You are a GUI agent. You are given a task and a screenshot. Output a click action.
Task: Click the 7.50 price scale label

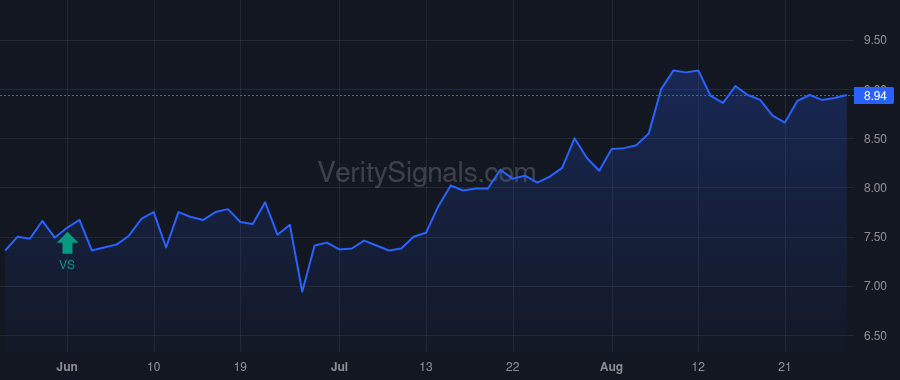tap(874, 237)
